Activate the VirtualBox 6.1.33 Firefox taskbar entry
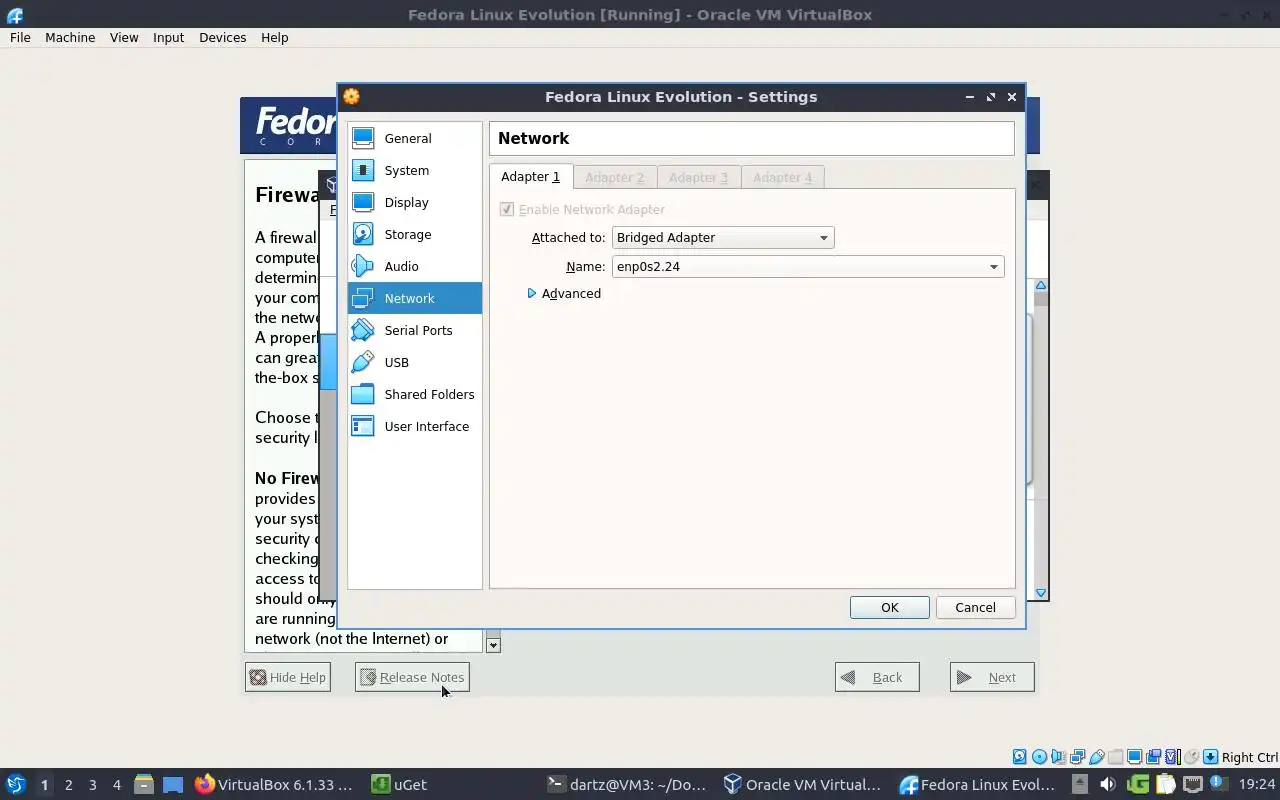 pyautogui.click(x=274, y=785)
